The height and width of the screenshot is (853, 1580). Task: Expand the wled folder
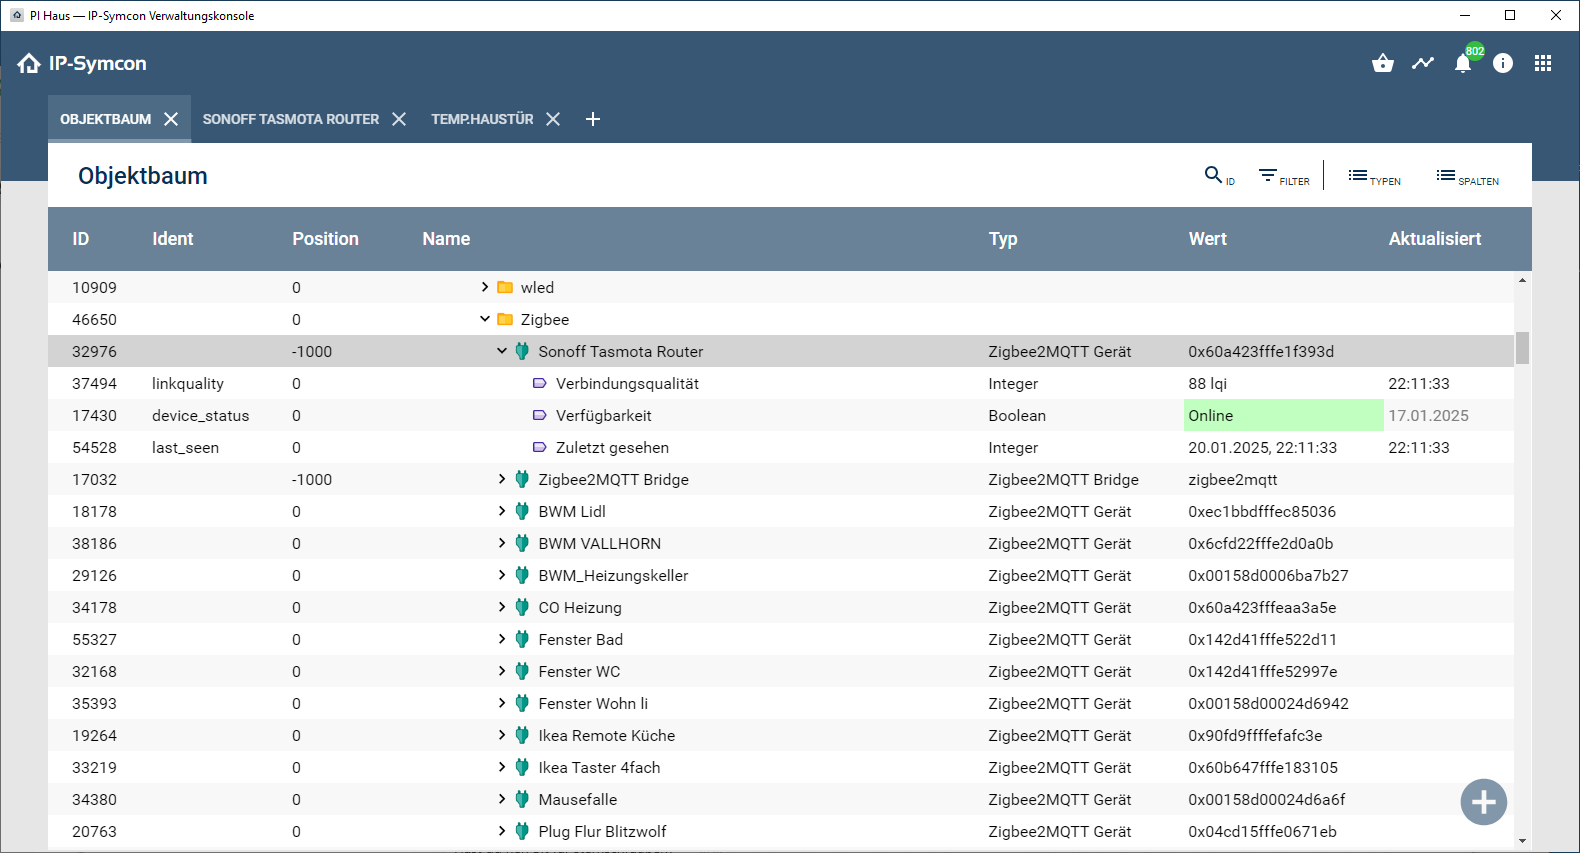(485, 287)
